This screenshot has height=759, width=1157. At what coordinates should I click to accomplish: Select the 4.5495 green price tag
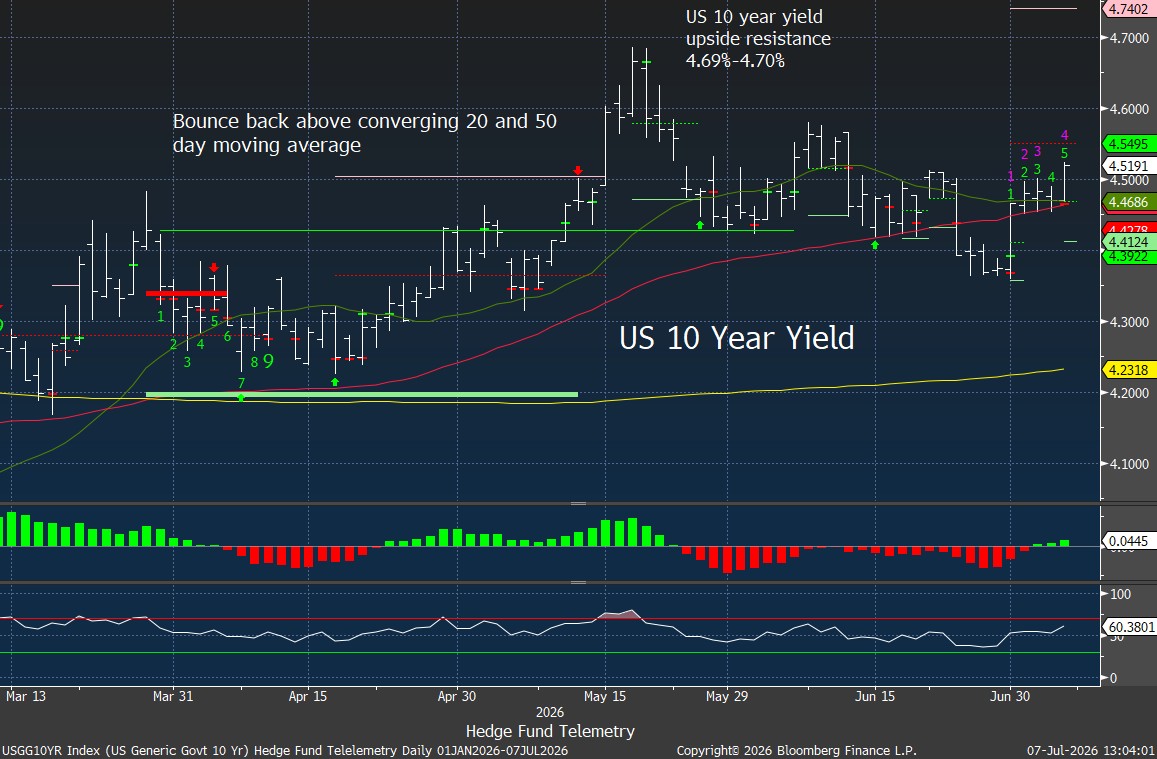tap(1126, 144)
